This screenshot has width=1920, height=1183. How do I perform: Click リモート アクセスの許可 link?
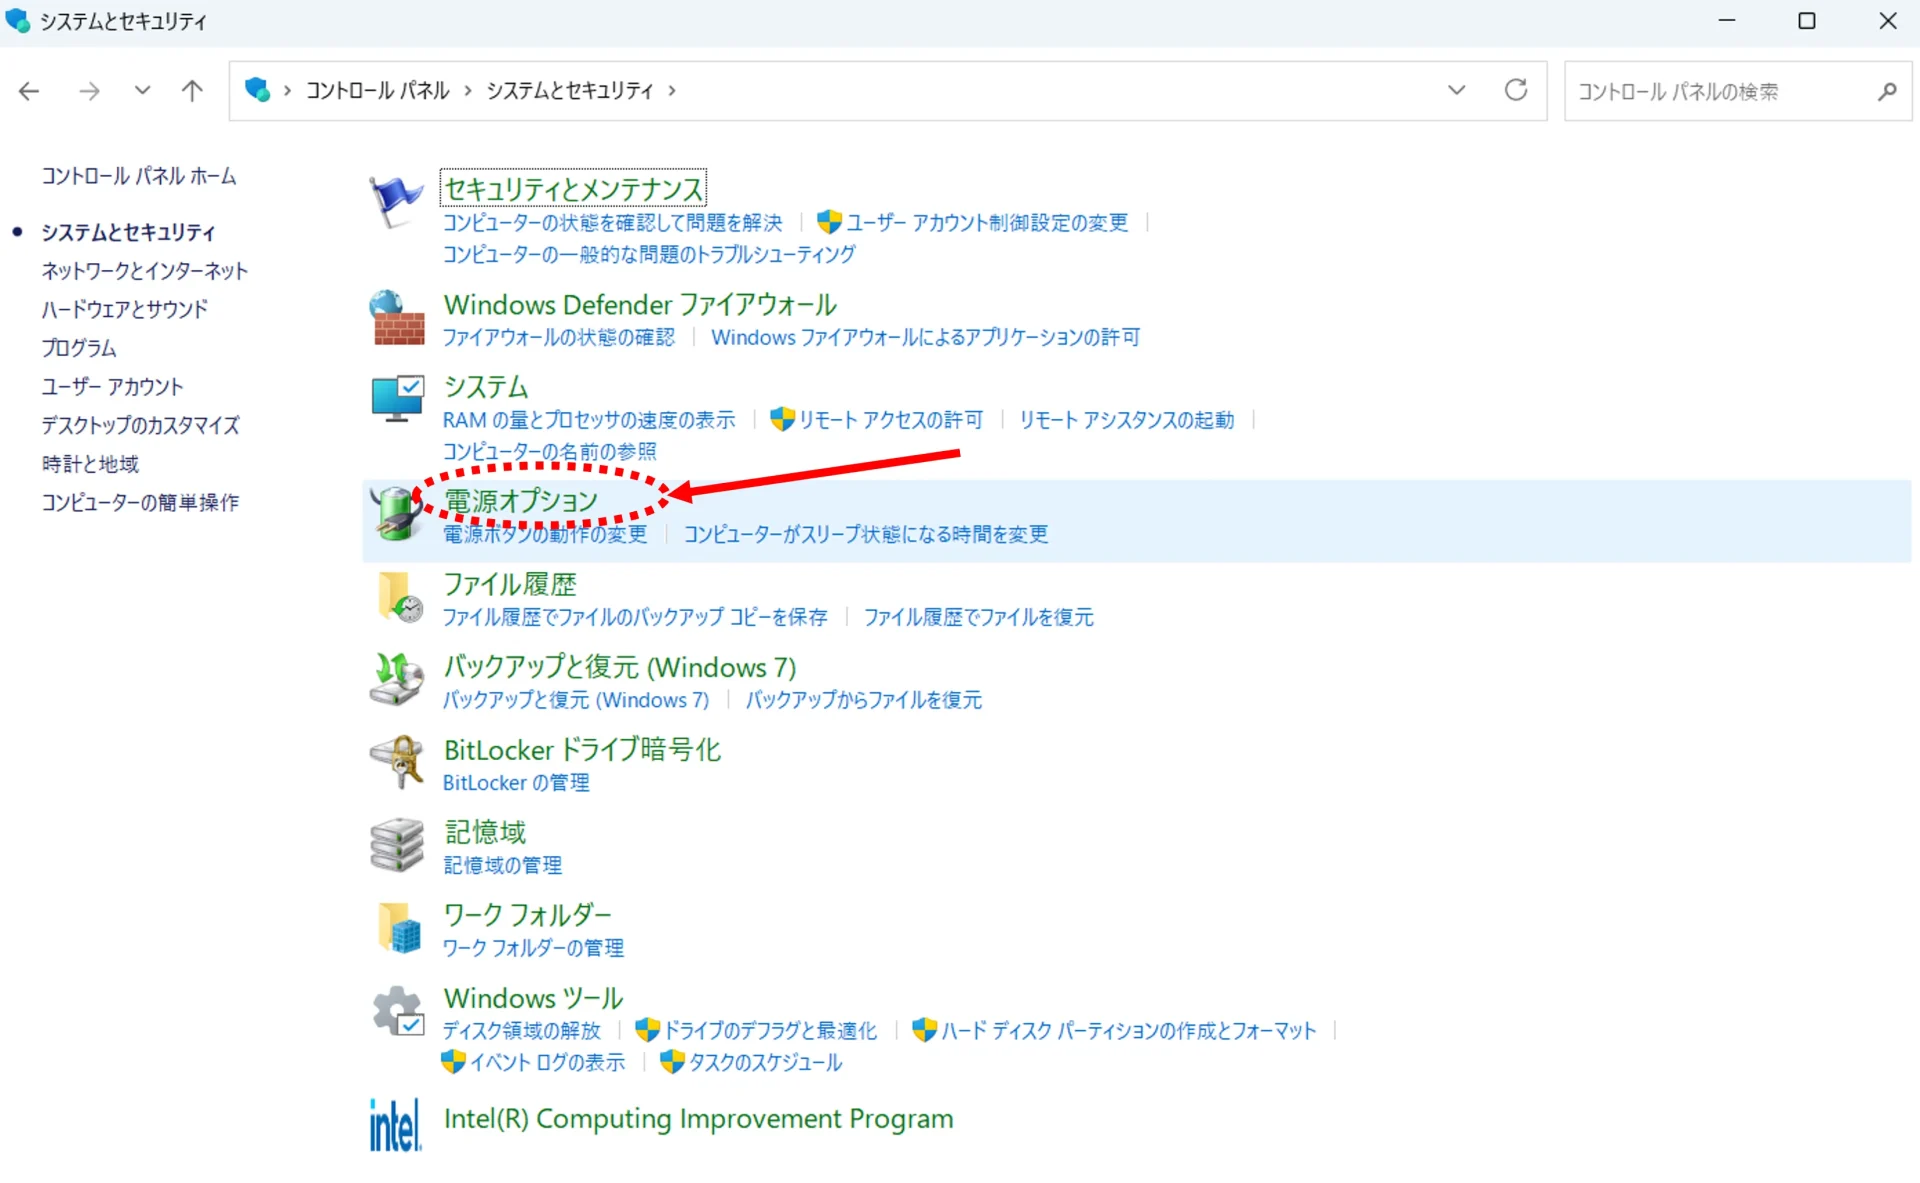click(x=891, y=420)
